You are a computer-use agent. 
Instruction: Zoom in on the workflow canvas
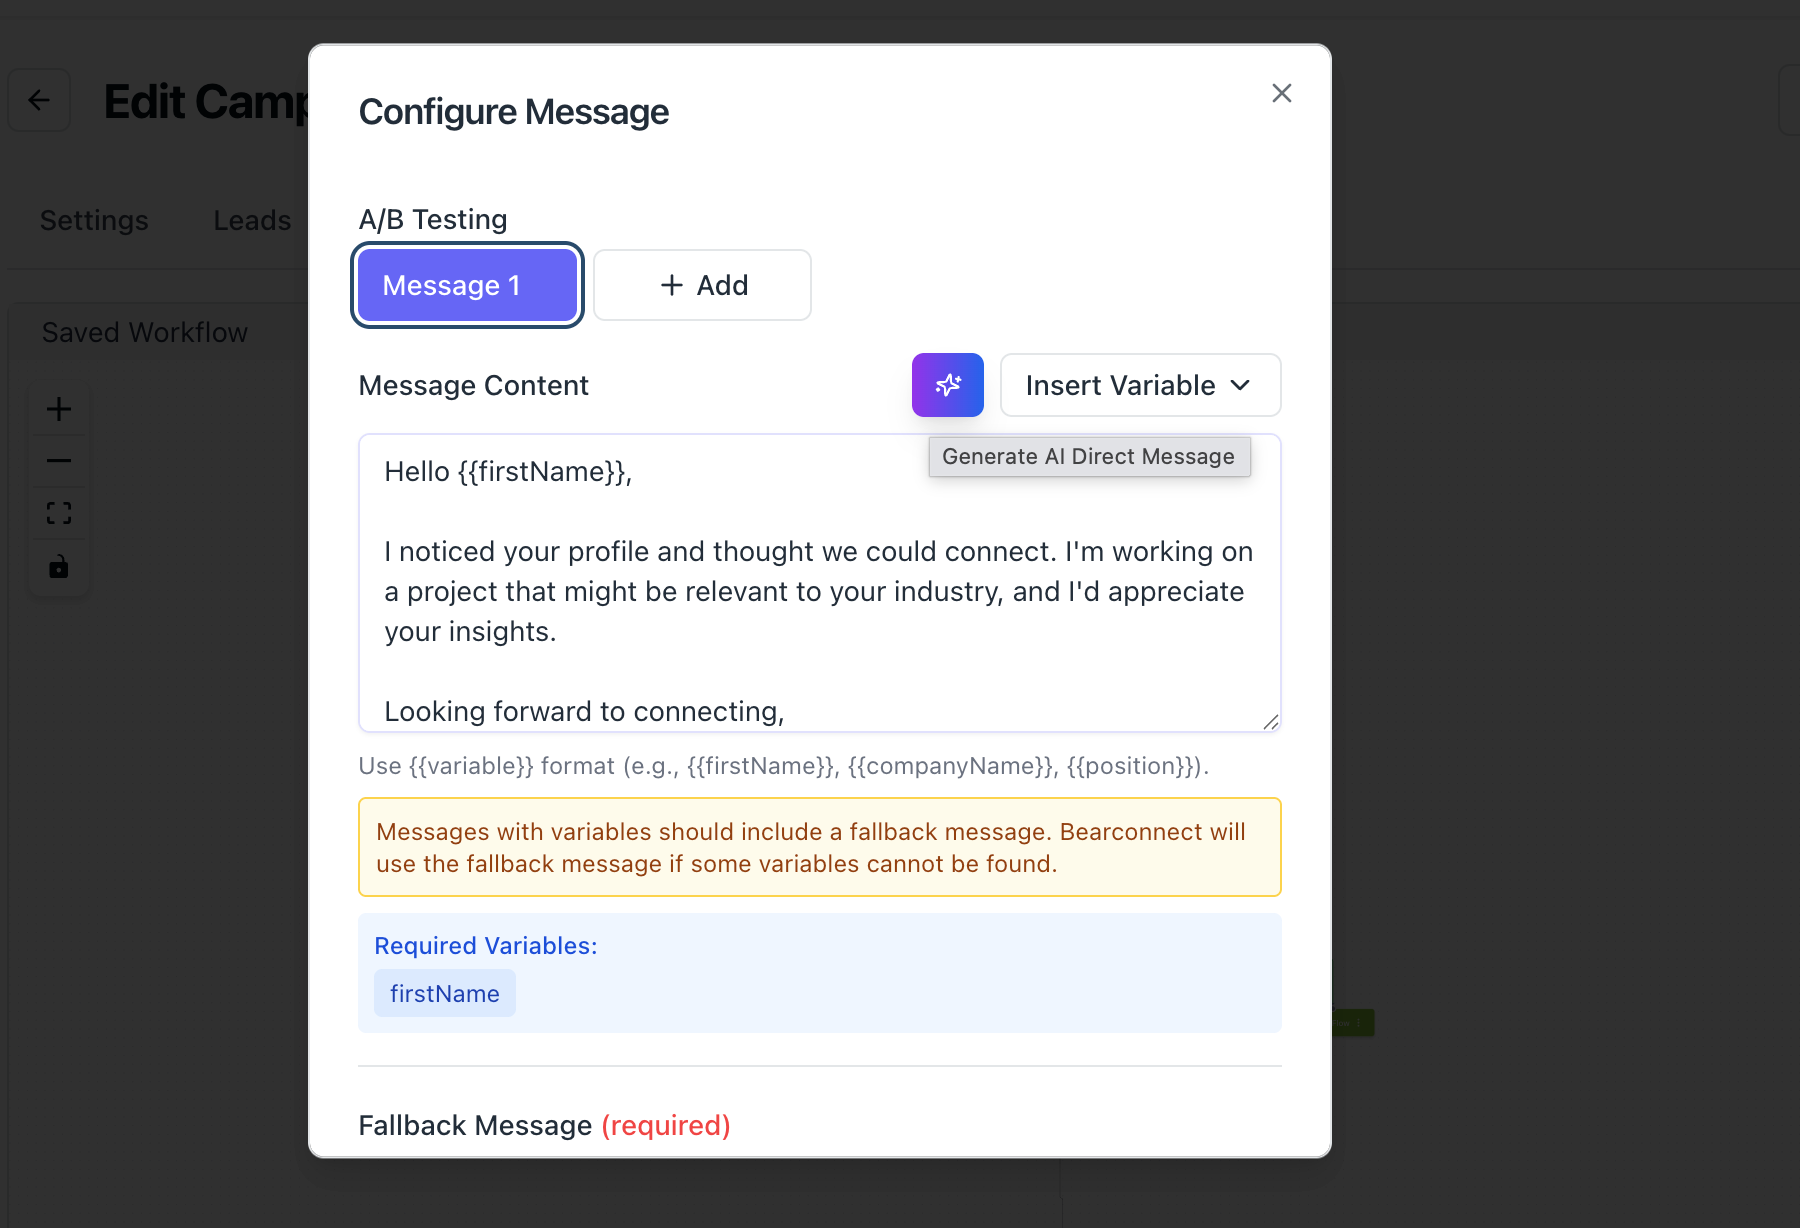[x=59, y=409]
